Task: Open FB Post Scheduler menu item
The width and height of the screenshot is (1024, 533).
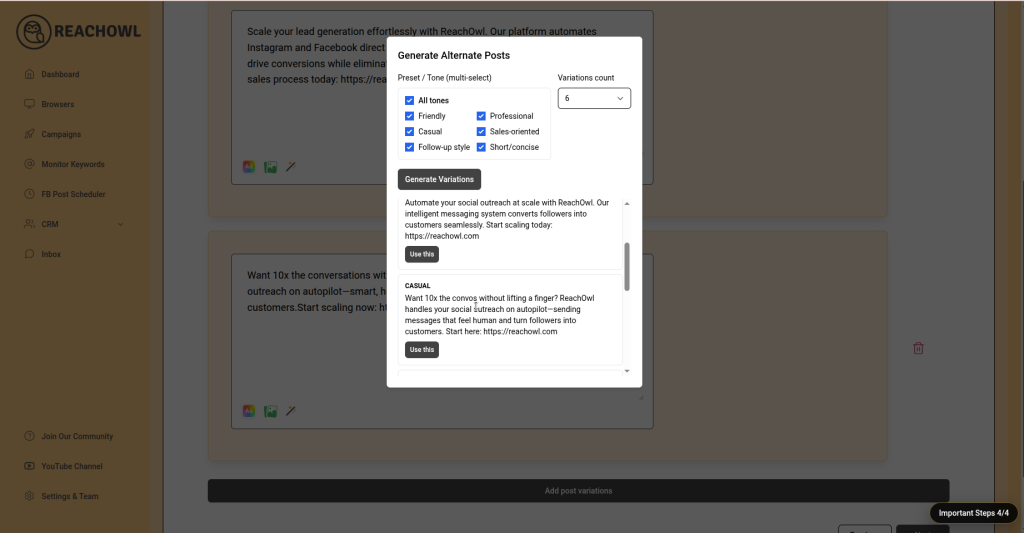Action: pos(73,194)
